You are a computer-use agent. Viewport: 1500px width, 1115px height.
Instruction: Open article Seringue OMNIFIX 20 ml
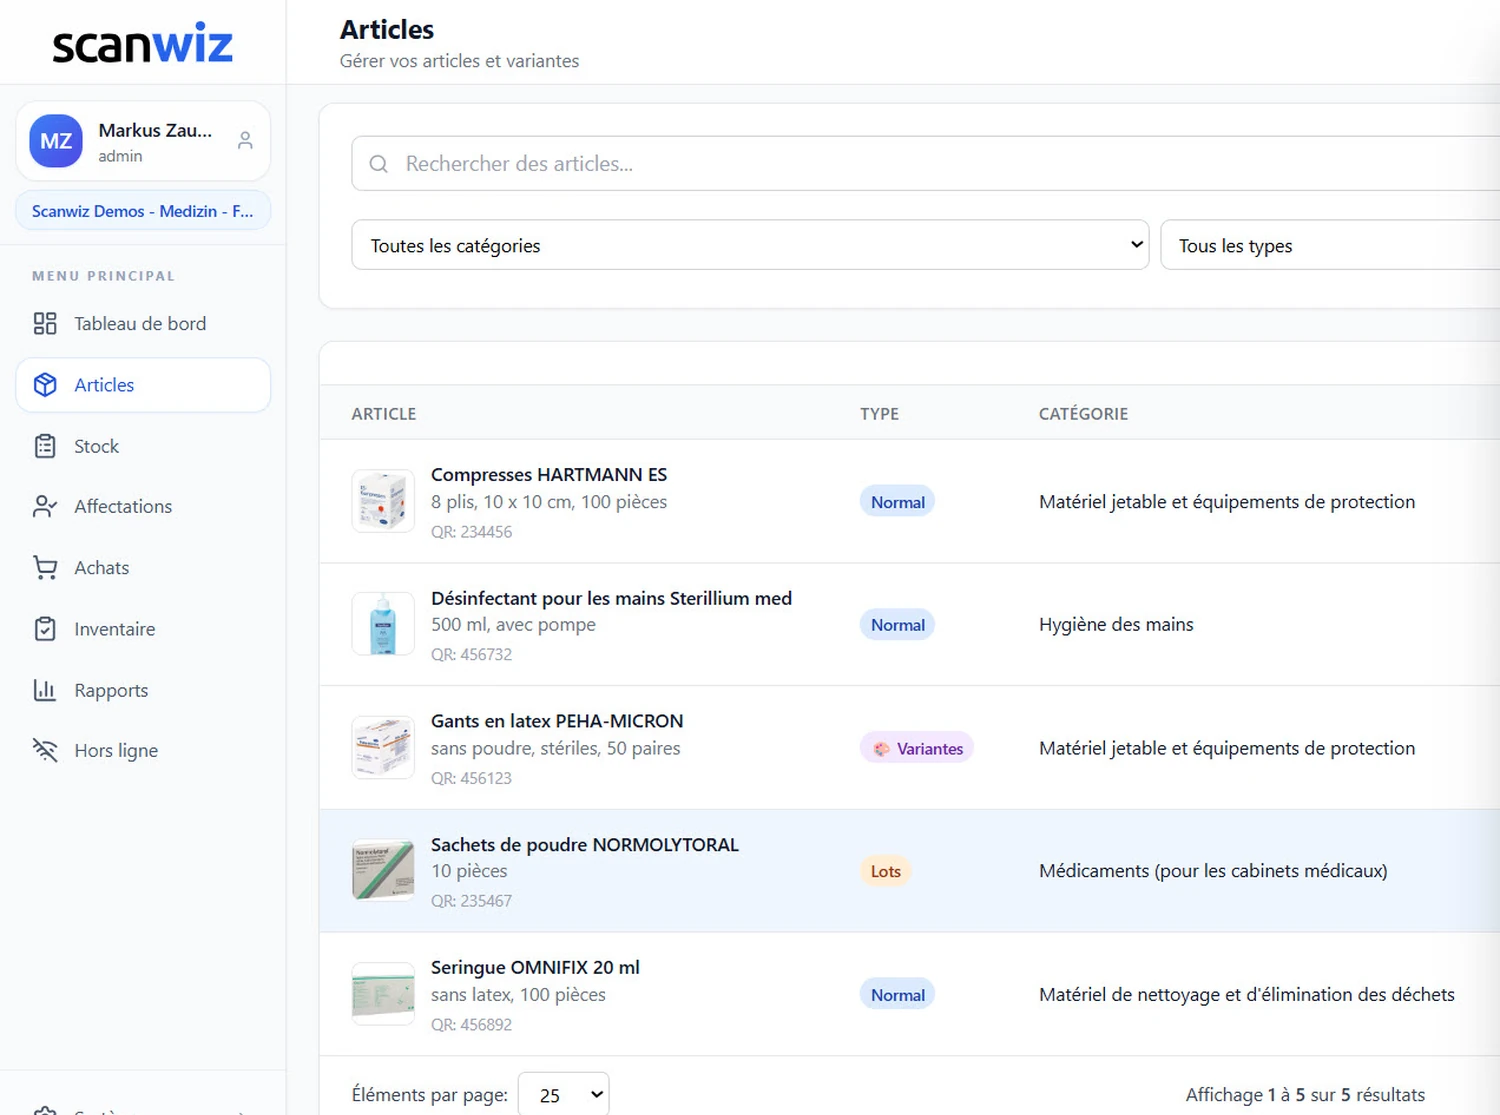click(x=535, y=968)
